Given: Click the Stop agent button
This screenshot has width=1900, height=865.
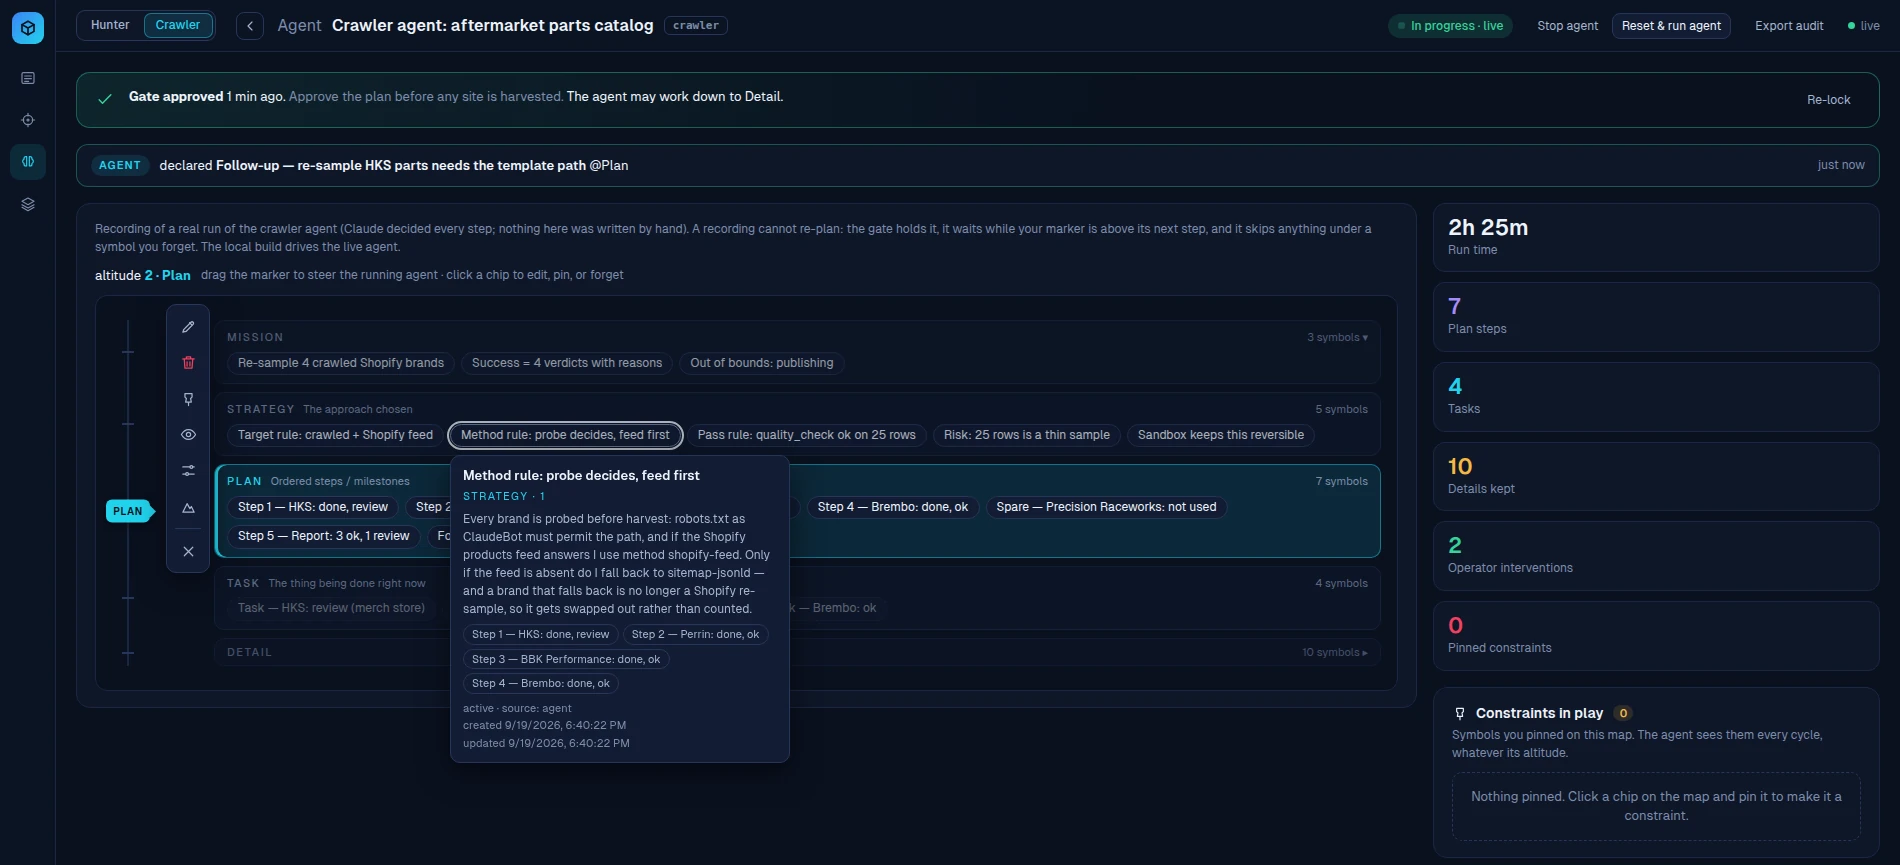Looking at the screenshot, I should coord(1567,26).
